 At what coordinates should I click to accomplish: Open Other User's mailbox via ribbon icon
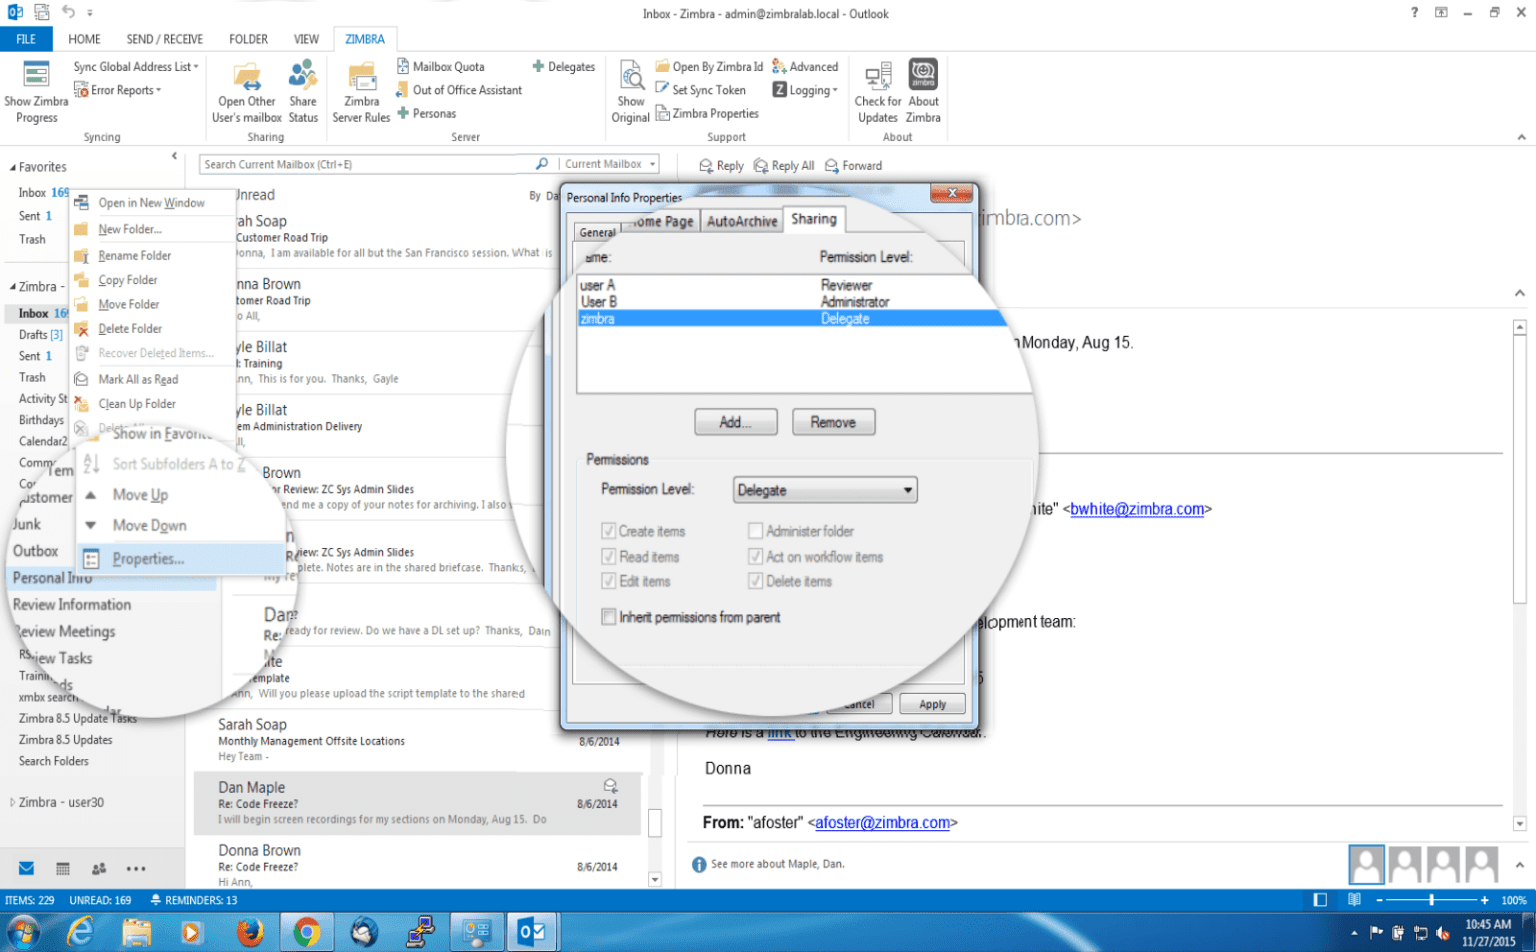(x=246, y=90)
